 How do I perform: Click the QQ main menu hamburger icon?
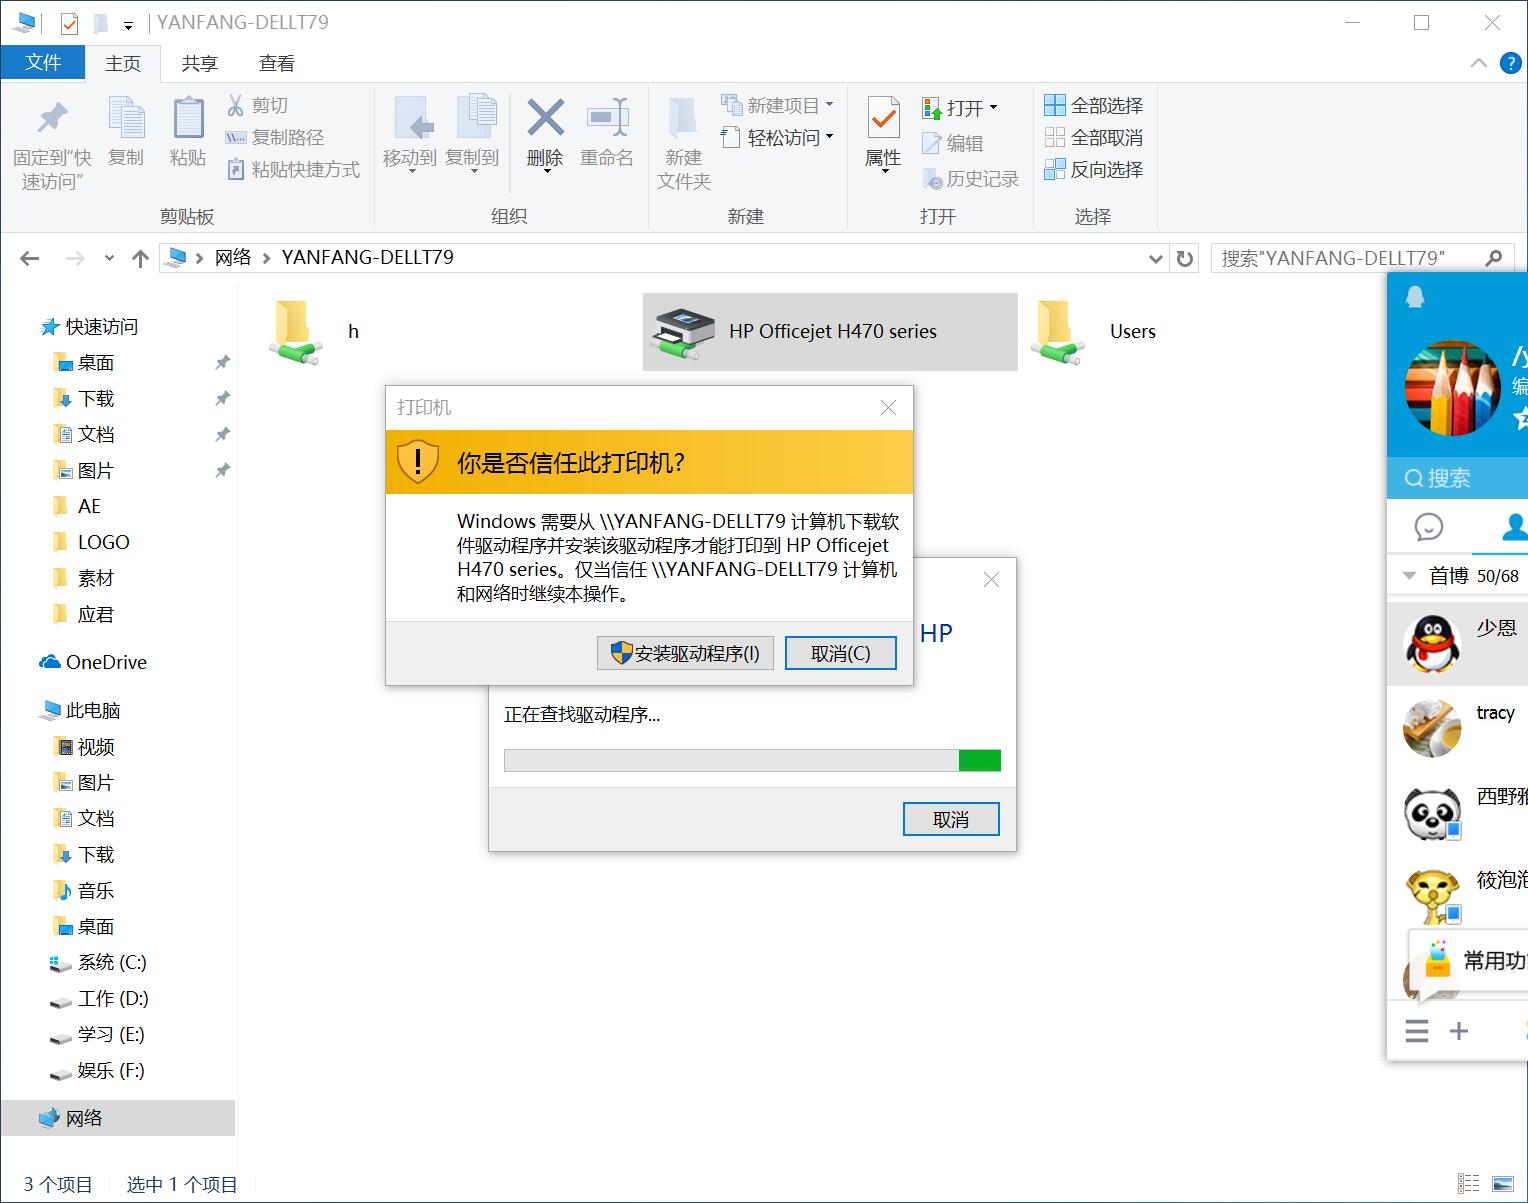(x=1416, y=1031)
